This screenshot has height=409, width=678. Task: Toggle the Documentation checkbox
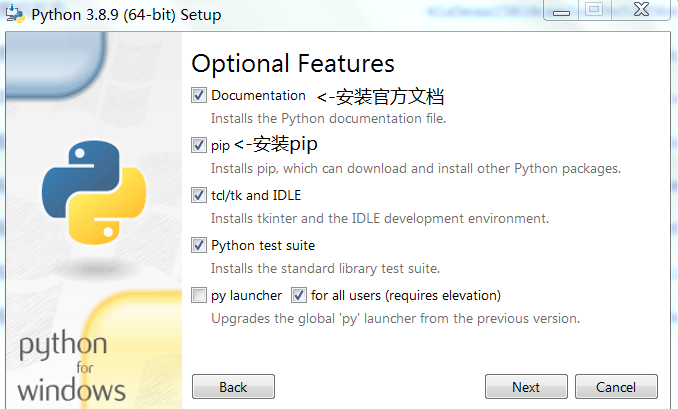tap(199, 96)
